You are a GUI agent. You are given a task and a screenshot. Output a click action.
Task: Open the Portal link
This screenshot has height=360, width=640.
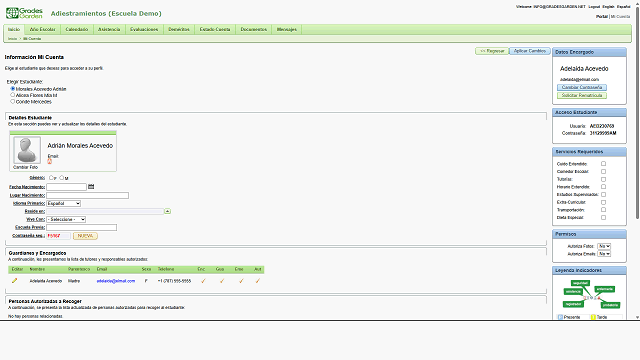coord(602,16)
